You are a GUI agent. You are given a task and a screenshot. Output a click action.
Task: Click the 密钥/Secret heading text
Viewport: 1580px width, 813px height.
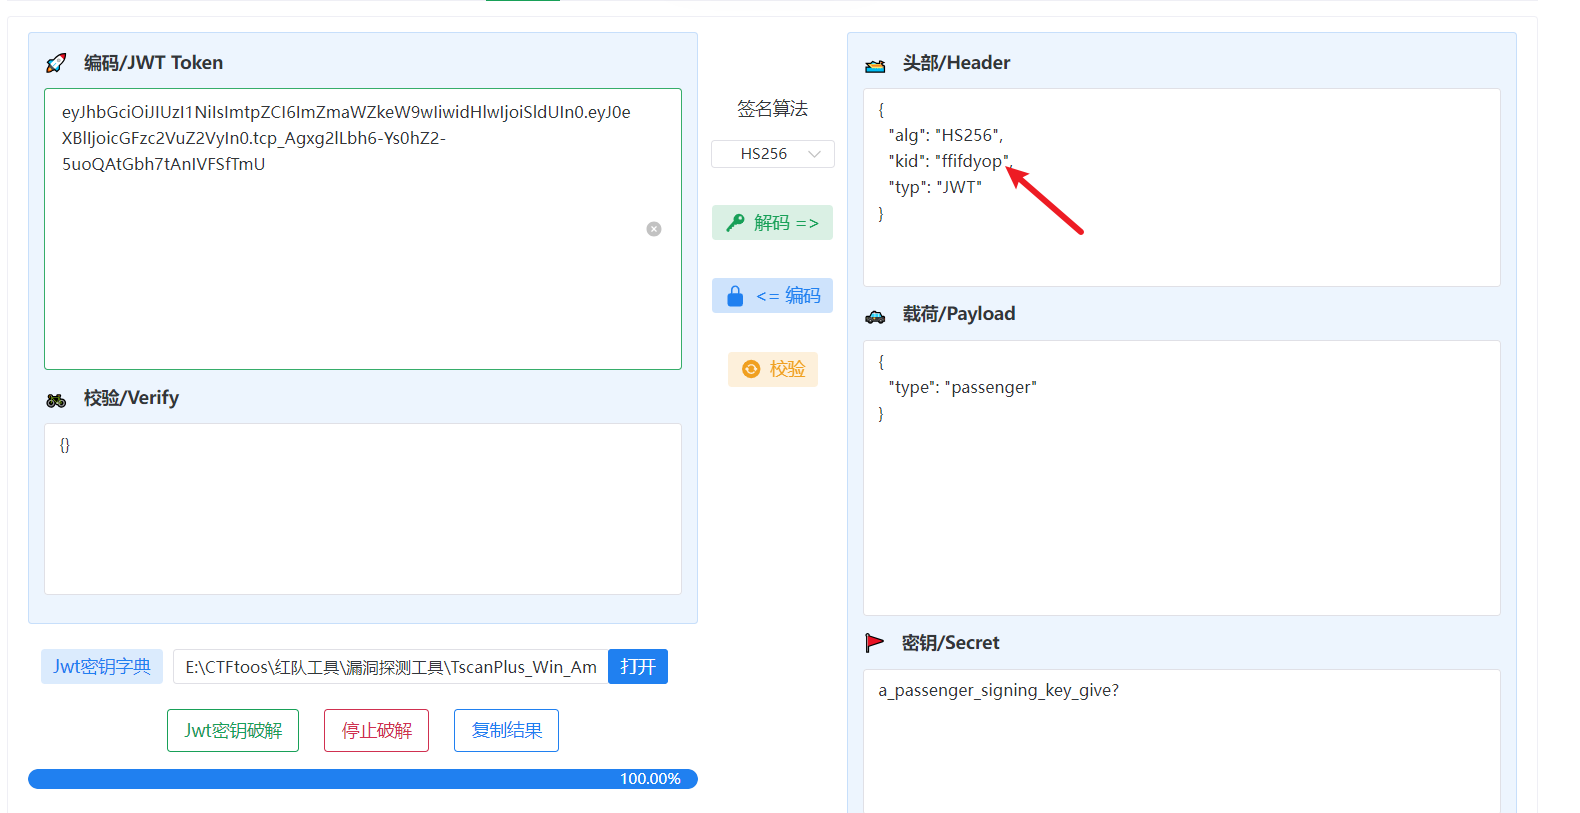(950, 643)
